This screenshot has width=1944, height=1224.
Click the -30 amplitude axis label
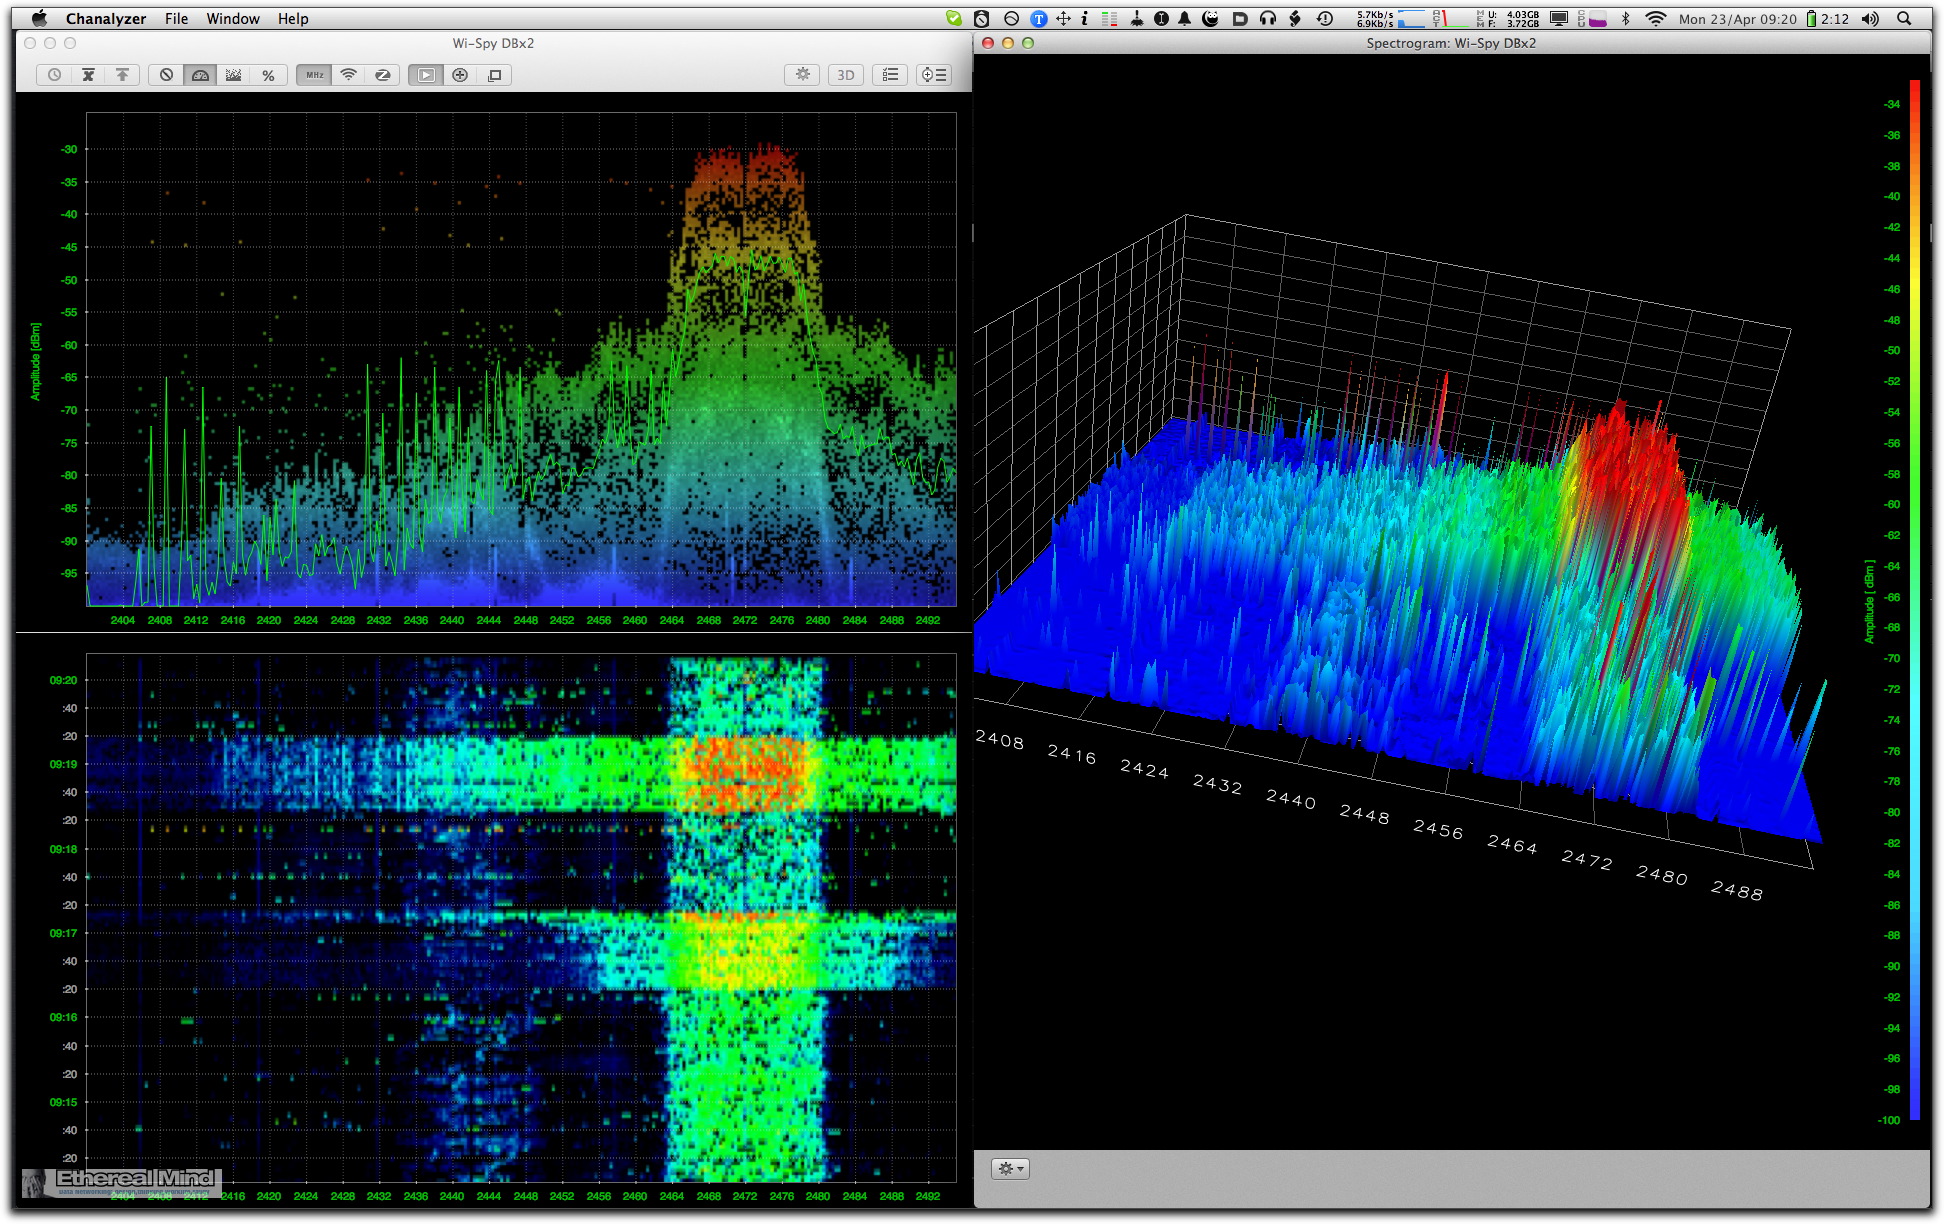68,149
